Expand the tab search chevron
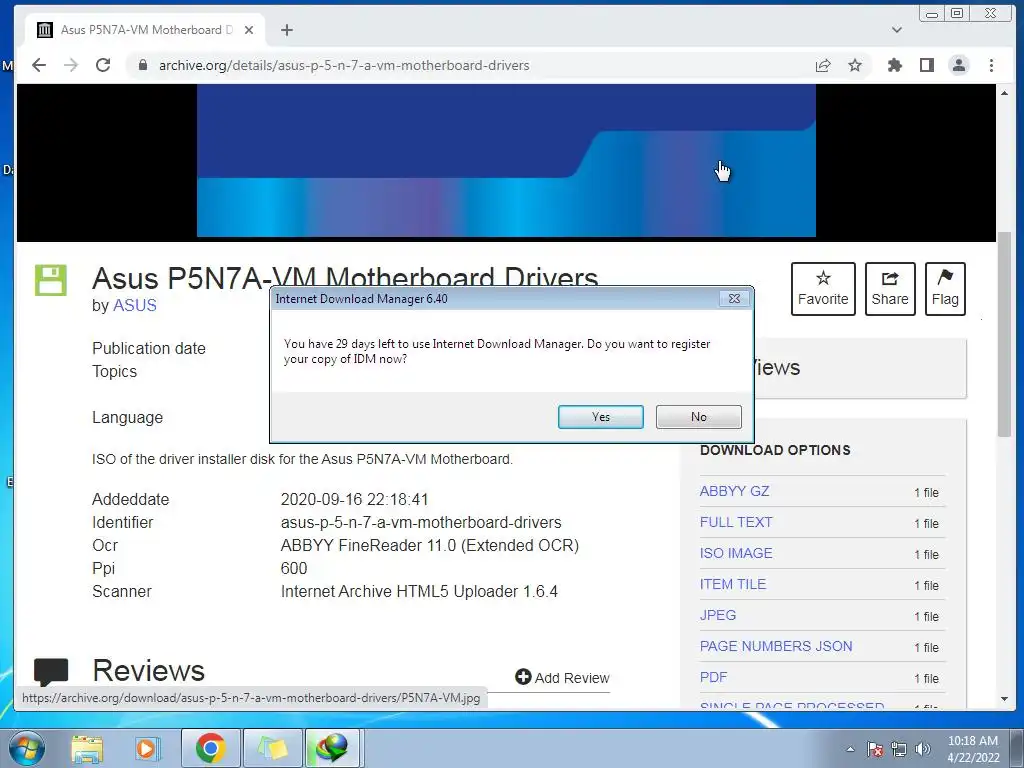 coord(897,30)
